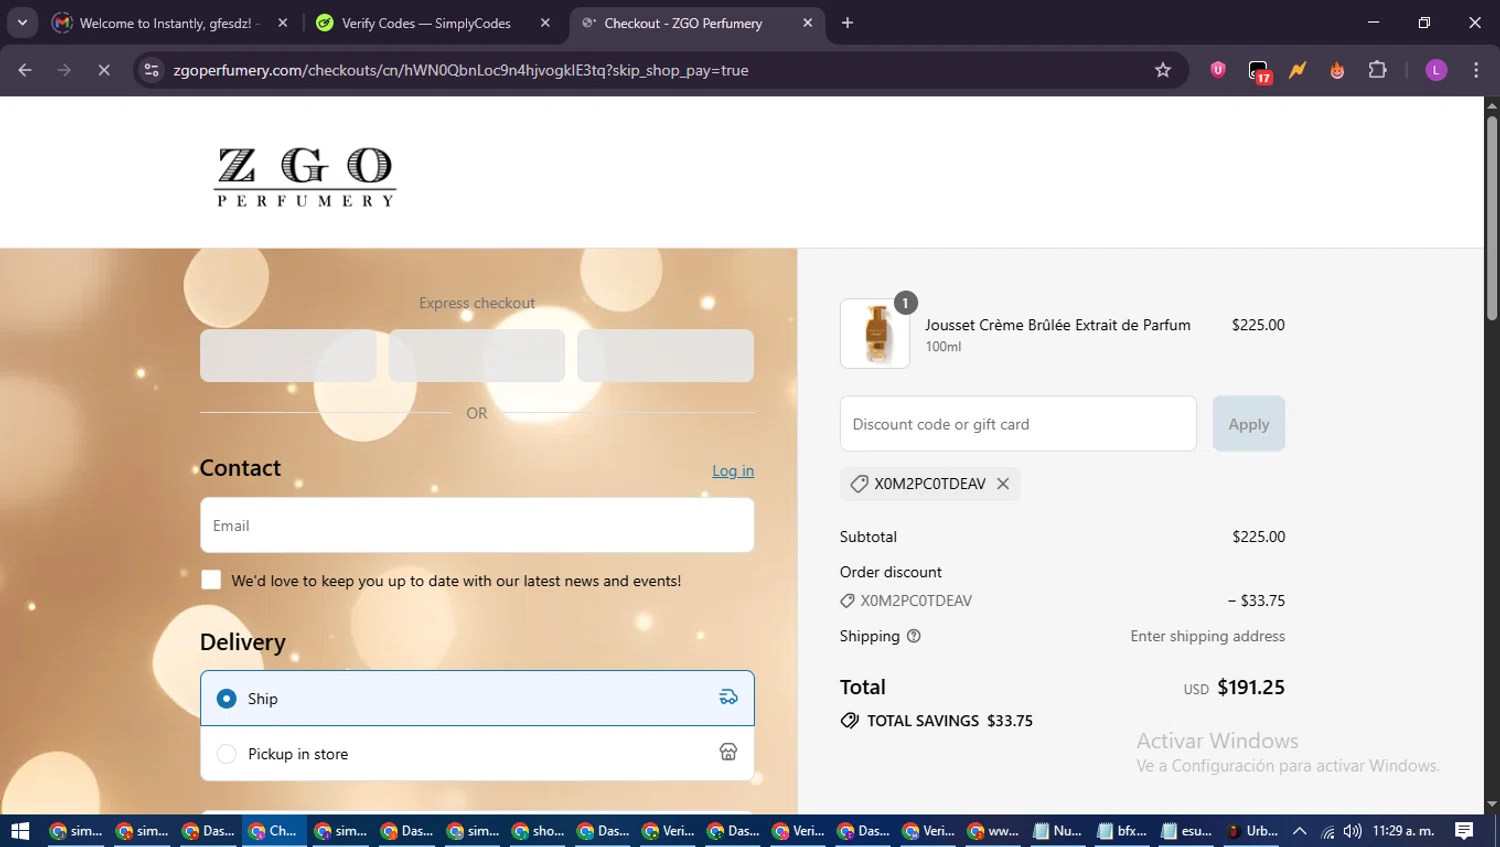This screenshot has height=847, width=1500.
Task: Close the Verify Codes SimplyCodes tab
Action: point(545,23)
